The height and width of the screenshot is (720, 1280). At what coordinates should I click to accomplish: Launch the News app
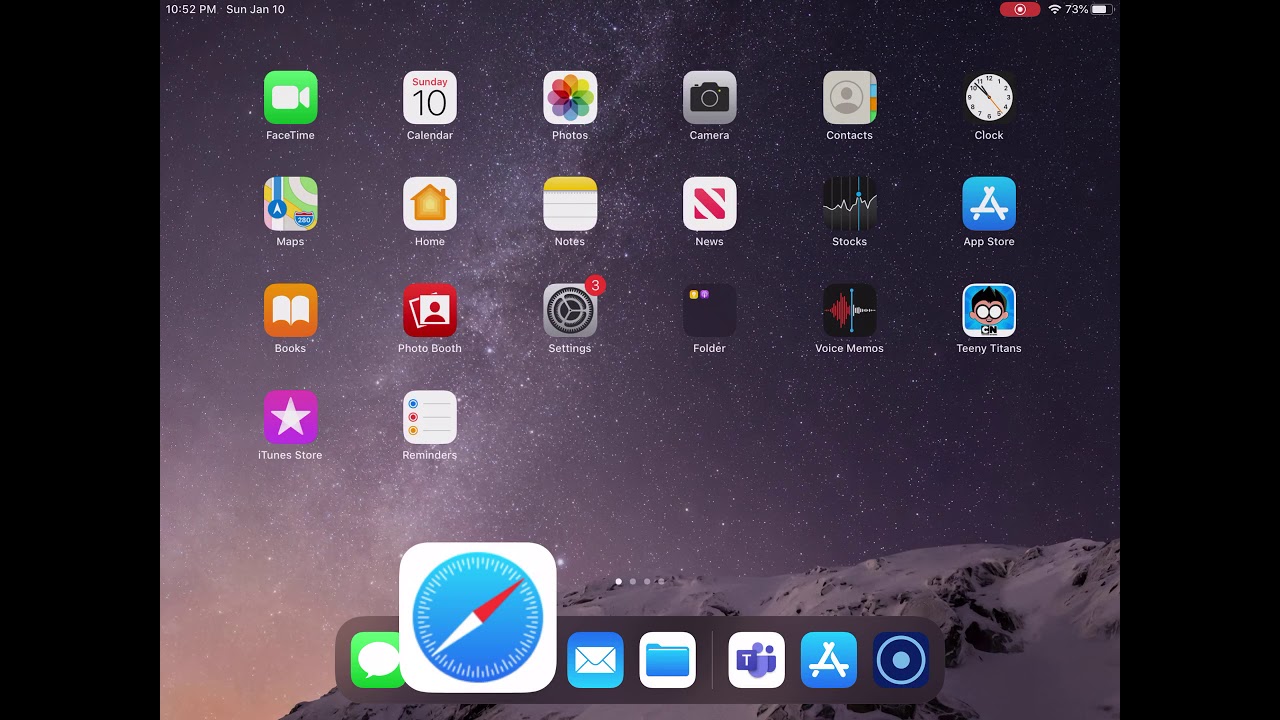(709, 204)
